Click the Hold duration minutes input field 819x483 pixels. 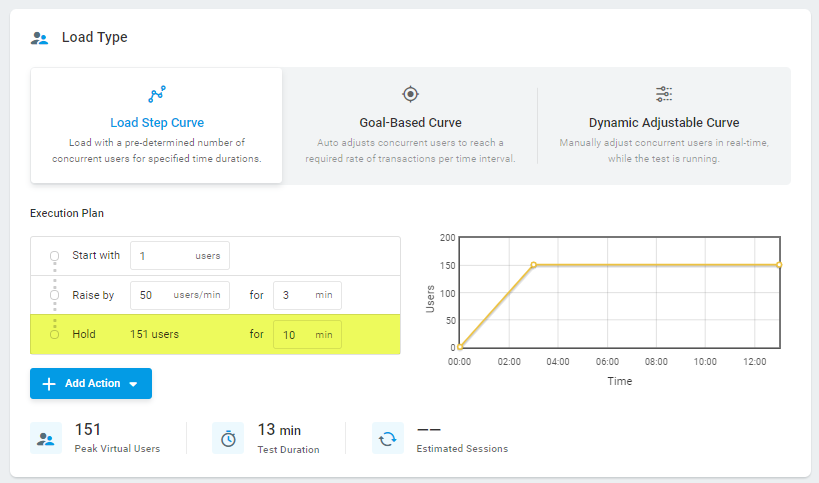coord(307,335)
